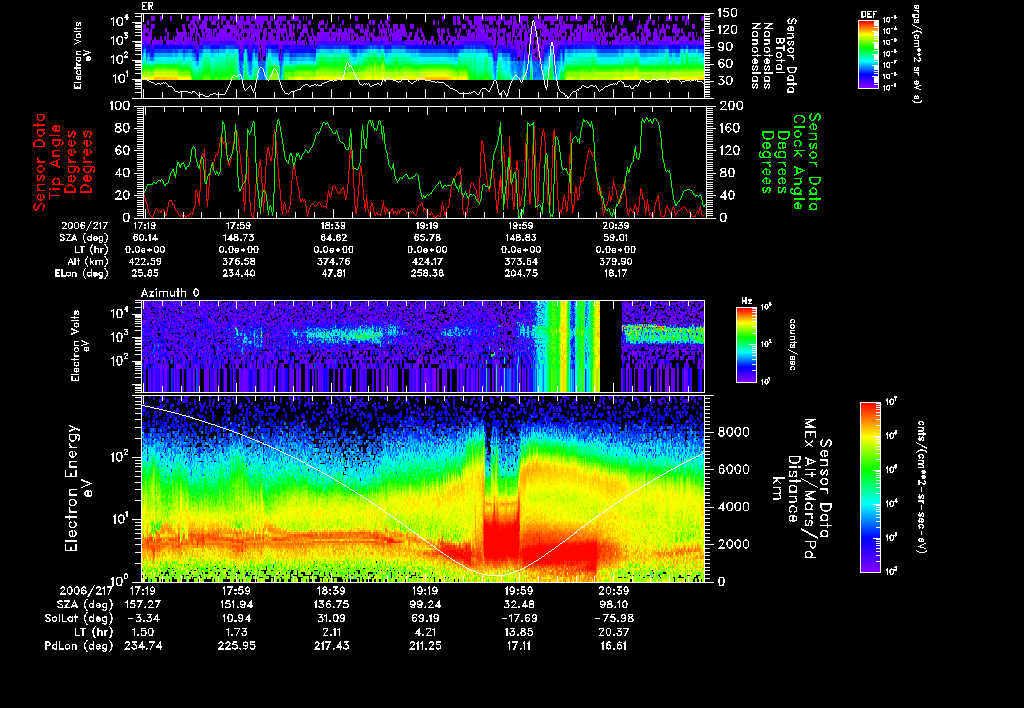
Task: Click the ELon value "47.81"
Action: [x=334, y=274]
